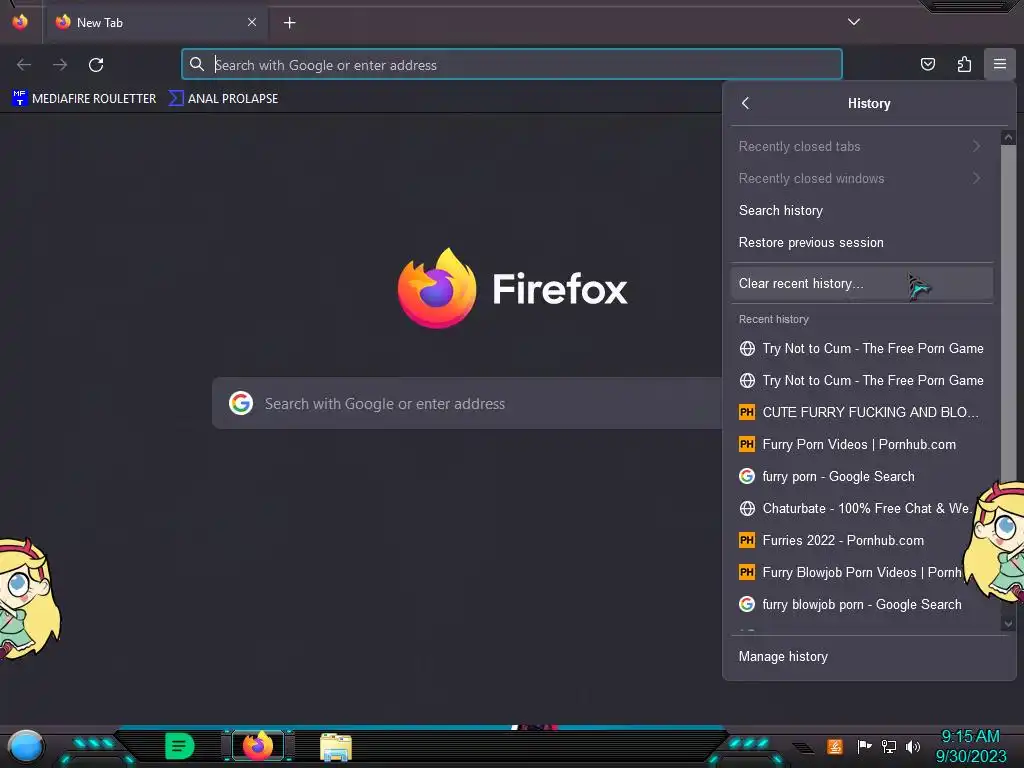Open the Save to Pocket button
This screenshot has height=768, width=1024.
click(x=927, y=64)
